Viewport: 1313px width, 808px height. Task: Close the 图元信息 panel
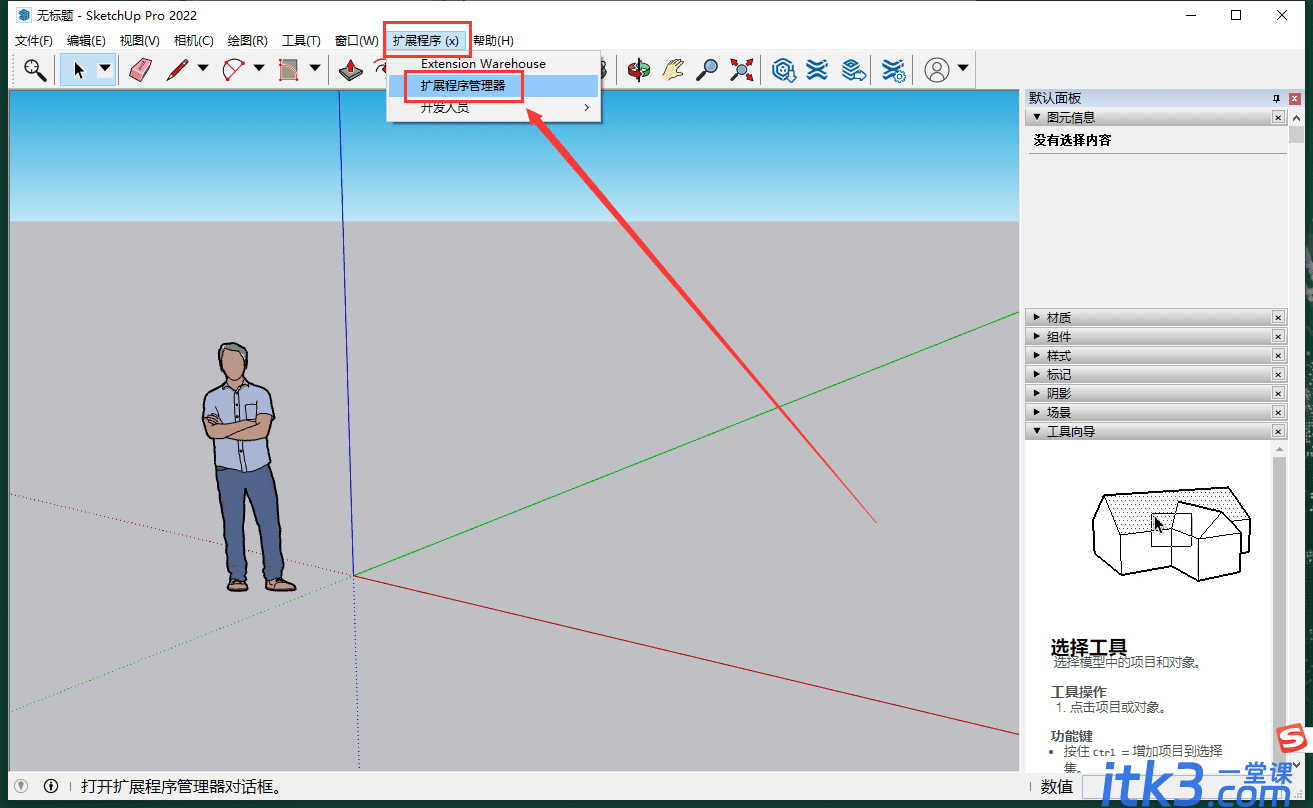(1278, 117)
